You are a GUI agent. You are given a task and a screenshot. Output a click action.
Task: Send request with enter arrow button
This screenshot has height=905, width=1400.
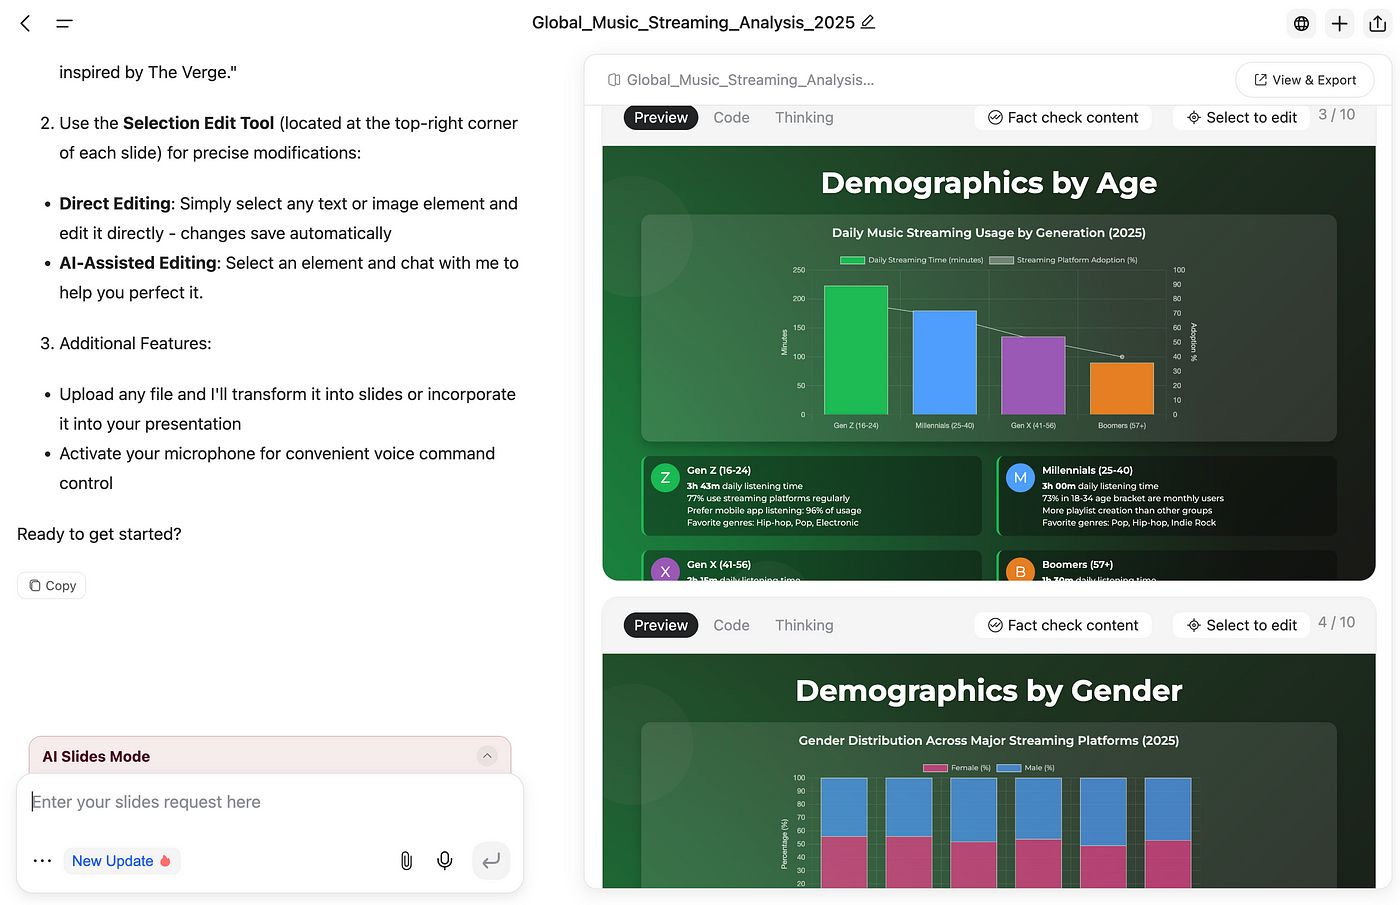click(491, 861)
